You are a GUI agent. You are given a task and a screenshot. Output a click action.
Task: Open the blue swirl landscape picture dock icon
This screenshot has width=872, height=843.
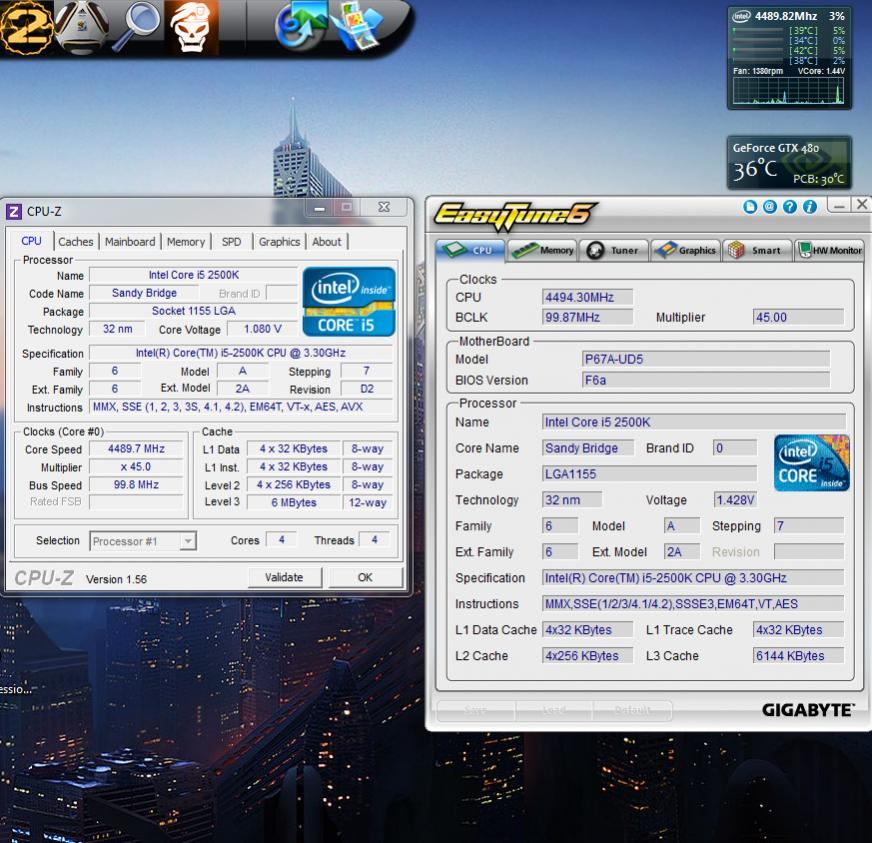pos(300,24)
